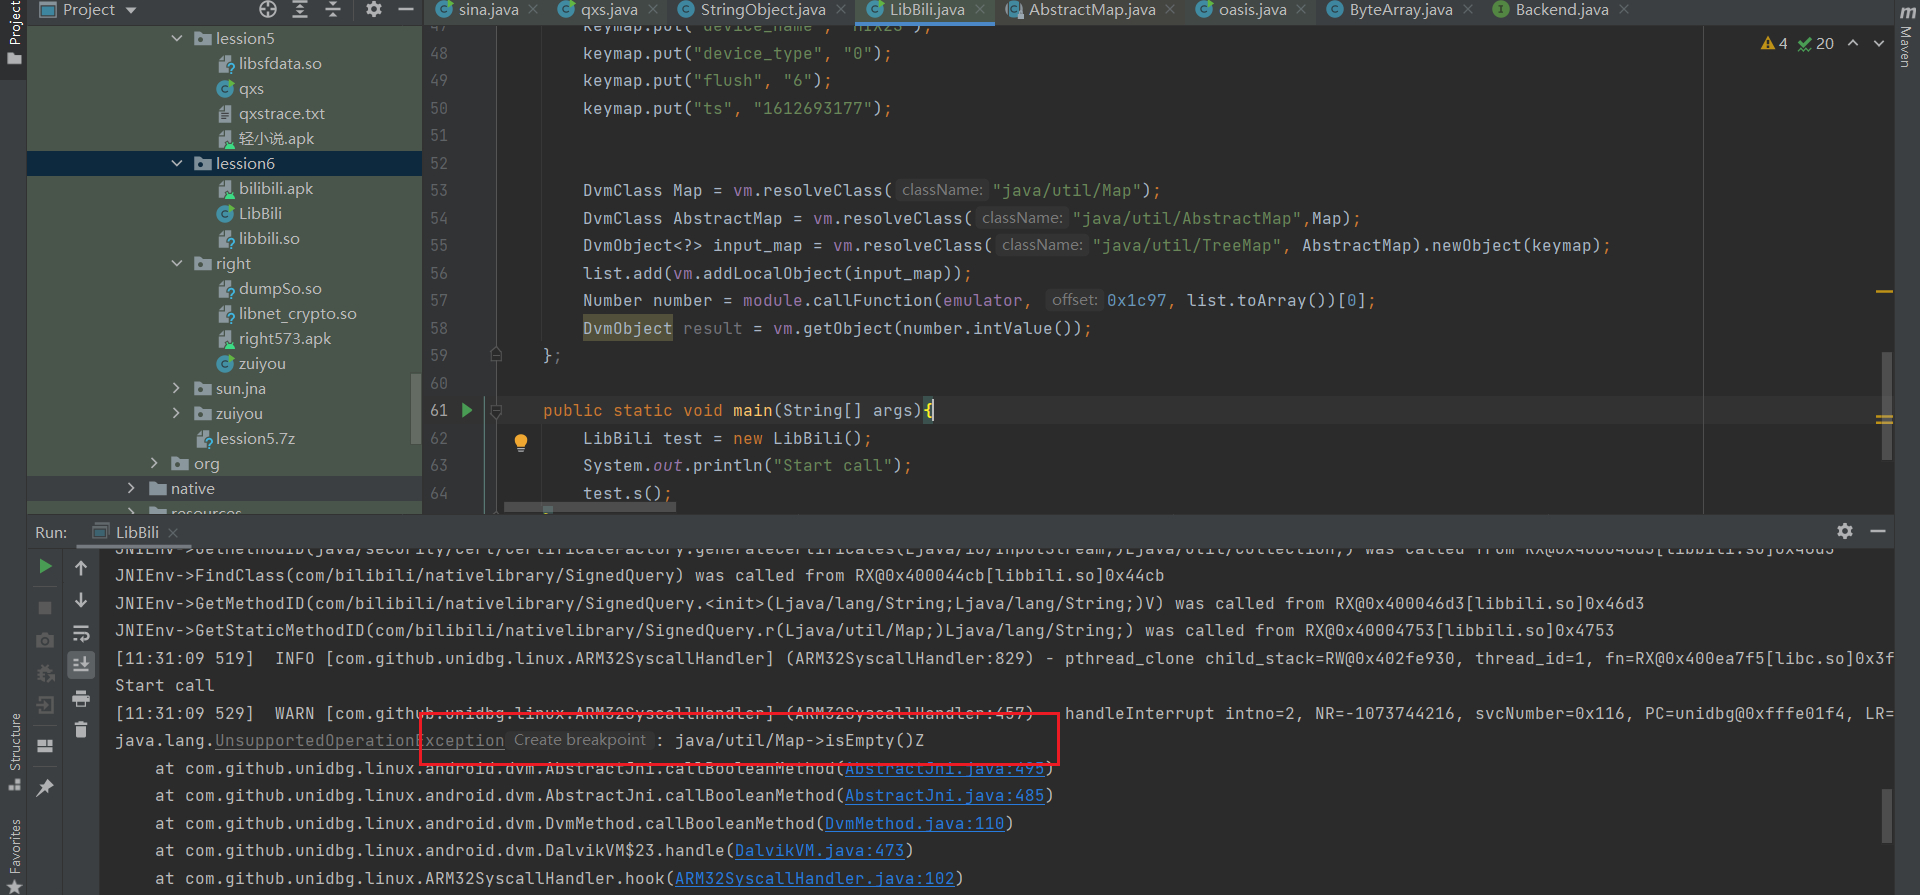Switch to AbstractMap.java tab
This screenshot has height=895, width=1920.
pyautogui.click(x=1091, y=10)
